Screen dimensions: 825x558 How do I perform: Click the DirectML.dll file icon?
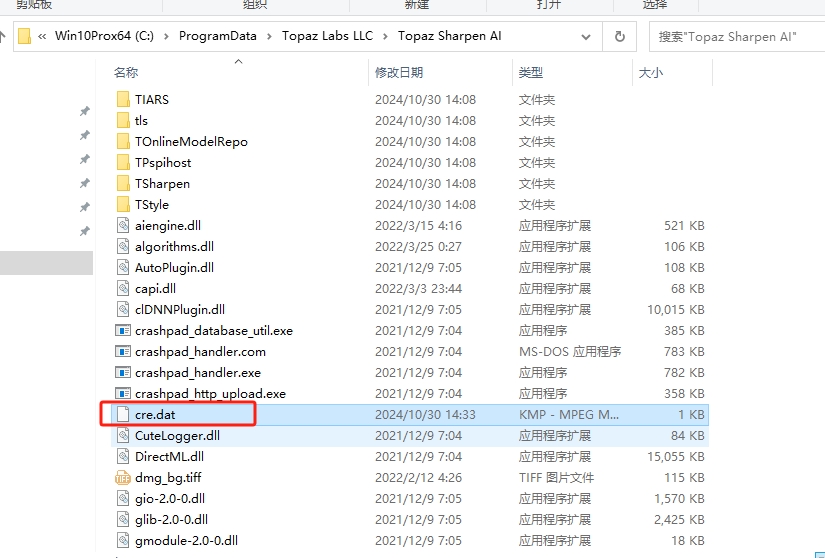123,456
